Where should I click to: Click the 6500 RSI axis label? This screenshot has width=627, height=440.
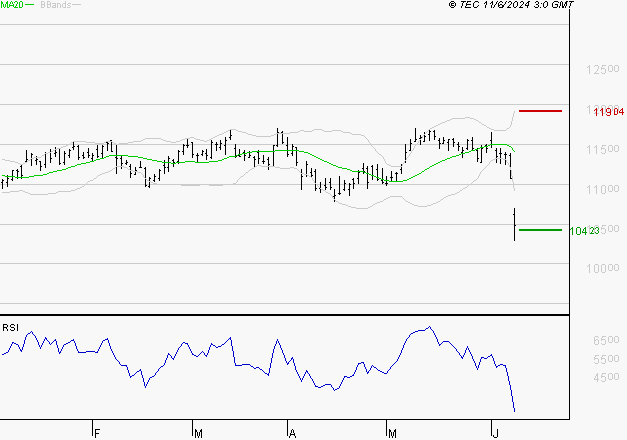(606, 340)
